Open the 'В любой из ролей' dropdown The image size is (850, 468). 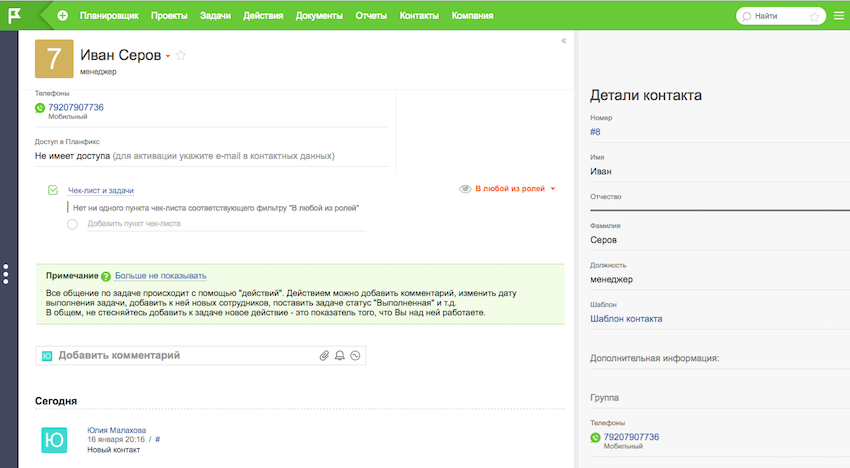[x=514, y=188]
